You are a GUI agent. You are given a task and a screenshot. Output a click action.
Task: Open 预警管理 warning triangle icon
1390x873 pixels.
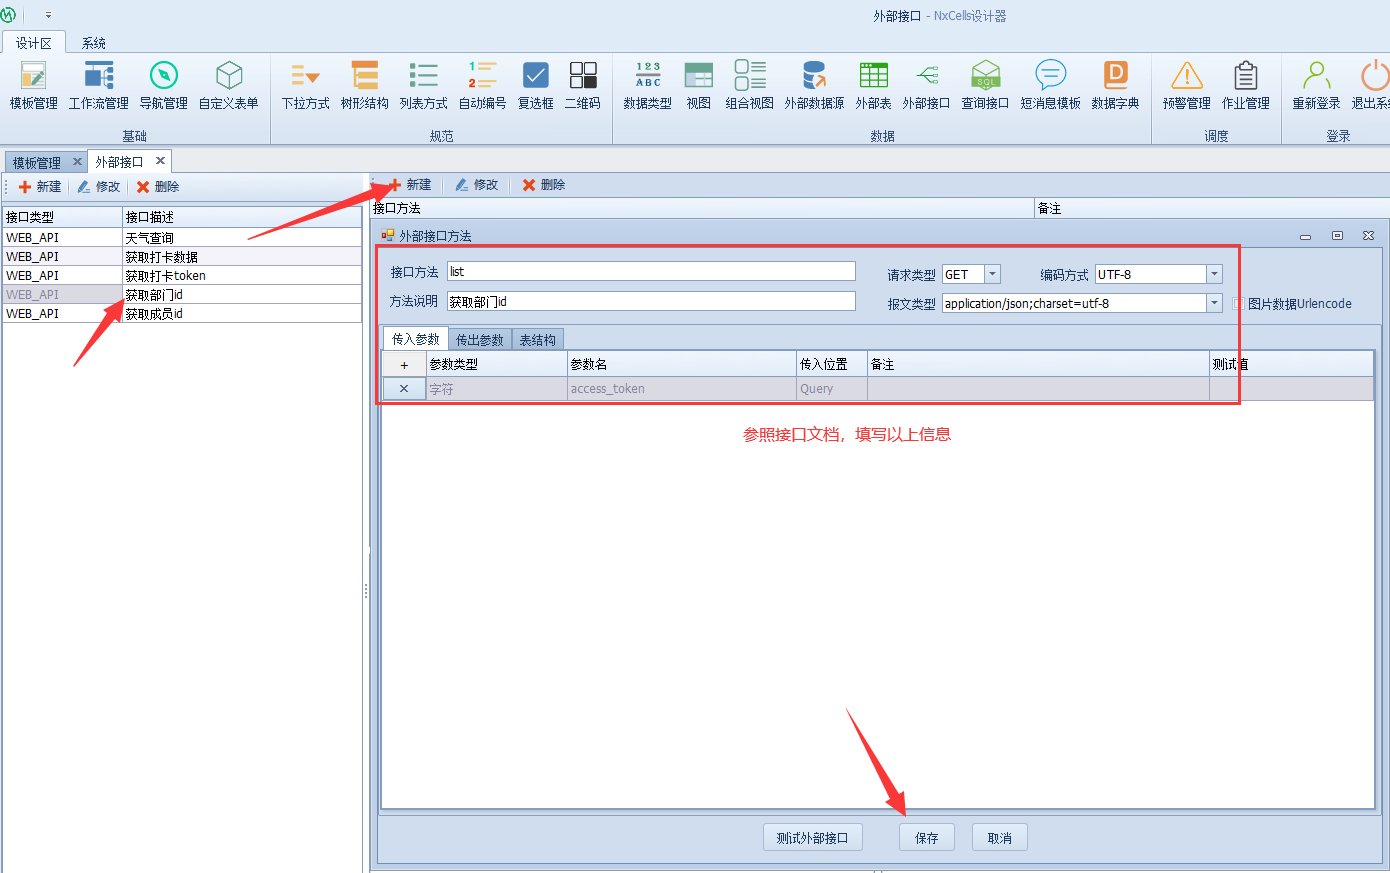[x=1186, y=76]
